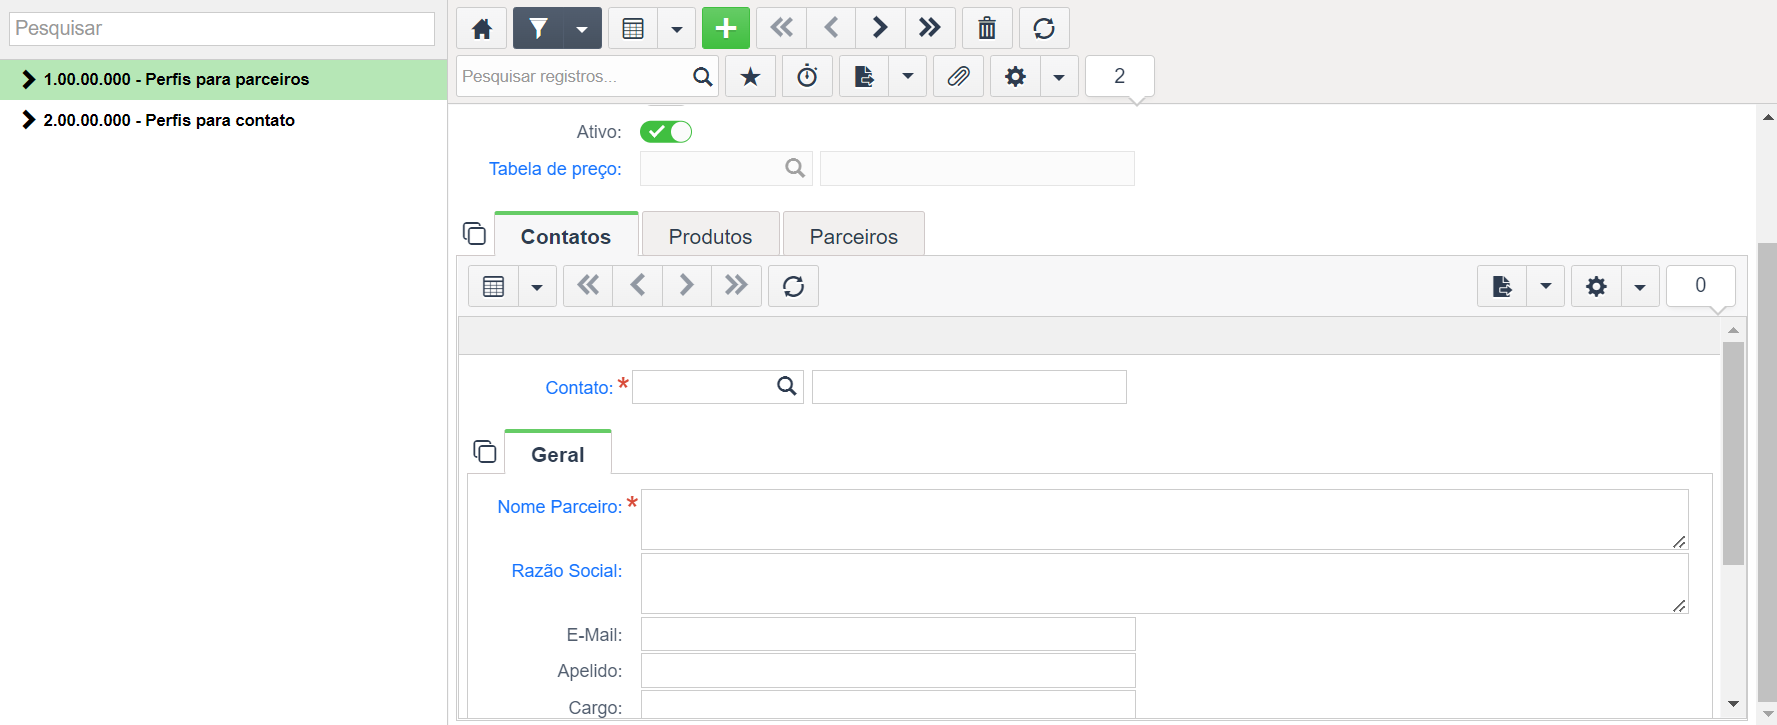Click the inner Contatos panel vertical scrollbar

(x=1733, y=455)
